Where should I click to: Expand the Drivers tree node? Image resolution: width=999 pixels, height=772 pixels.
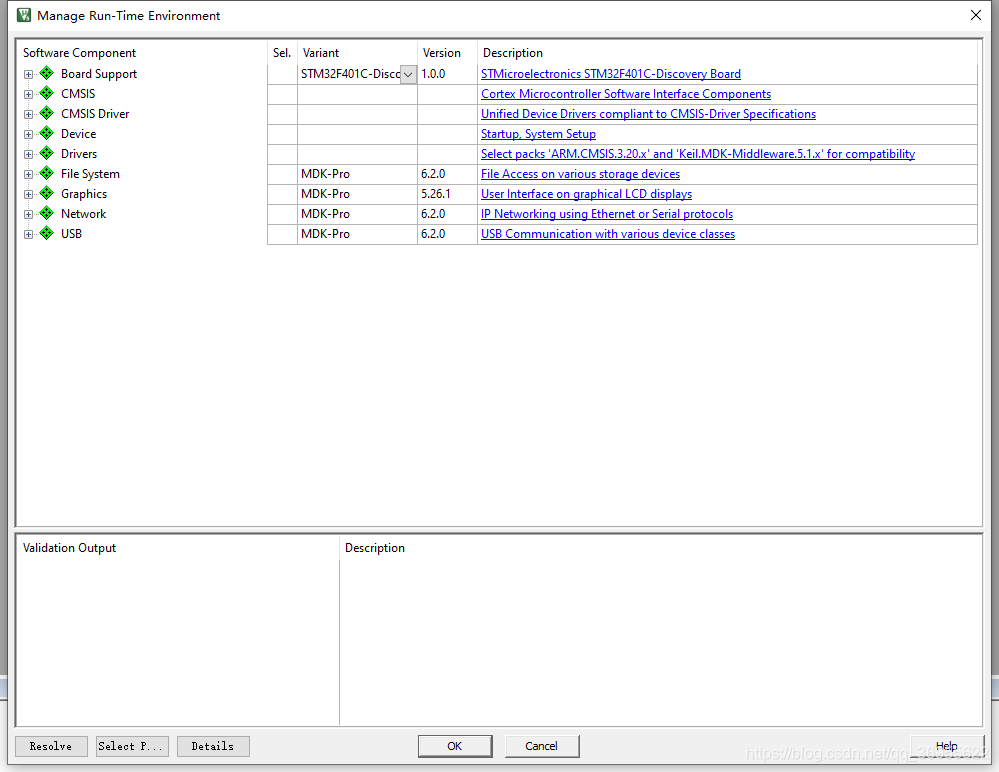tap(28, 154)
